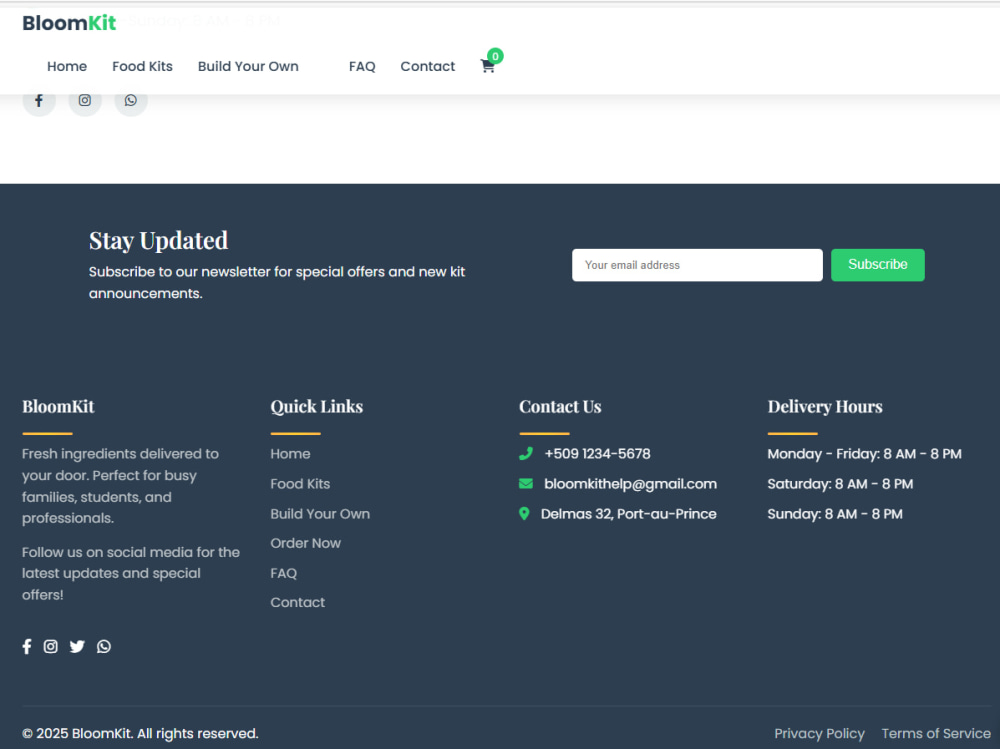Open FAQ under Quick Links
The height and width of the screenshot is (749, 1000).
[284, 573]
